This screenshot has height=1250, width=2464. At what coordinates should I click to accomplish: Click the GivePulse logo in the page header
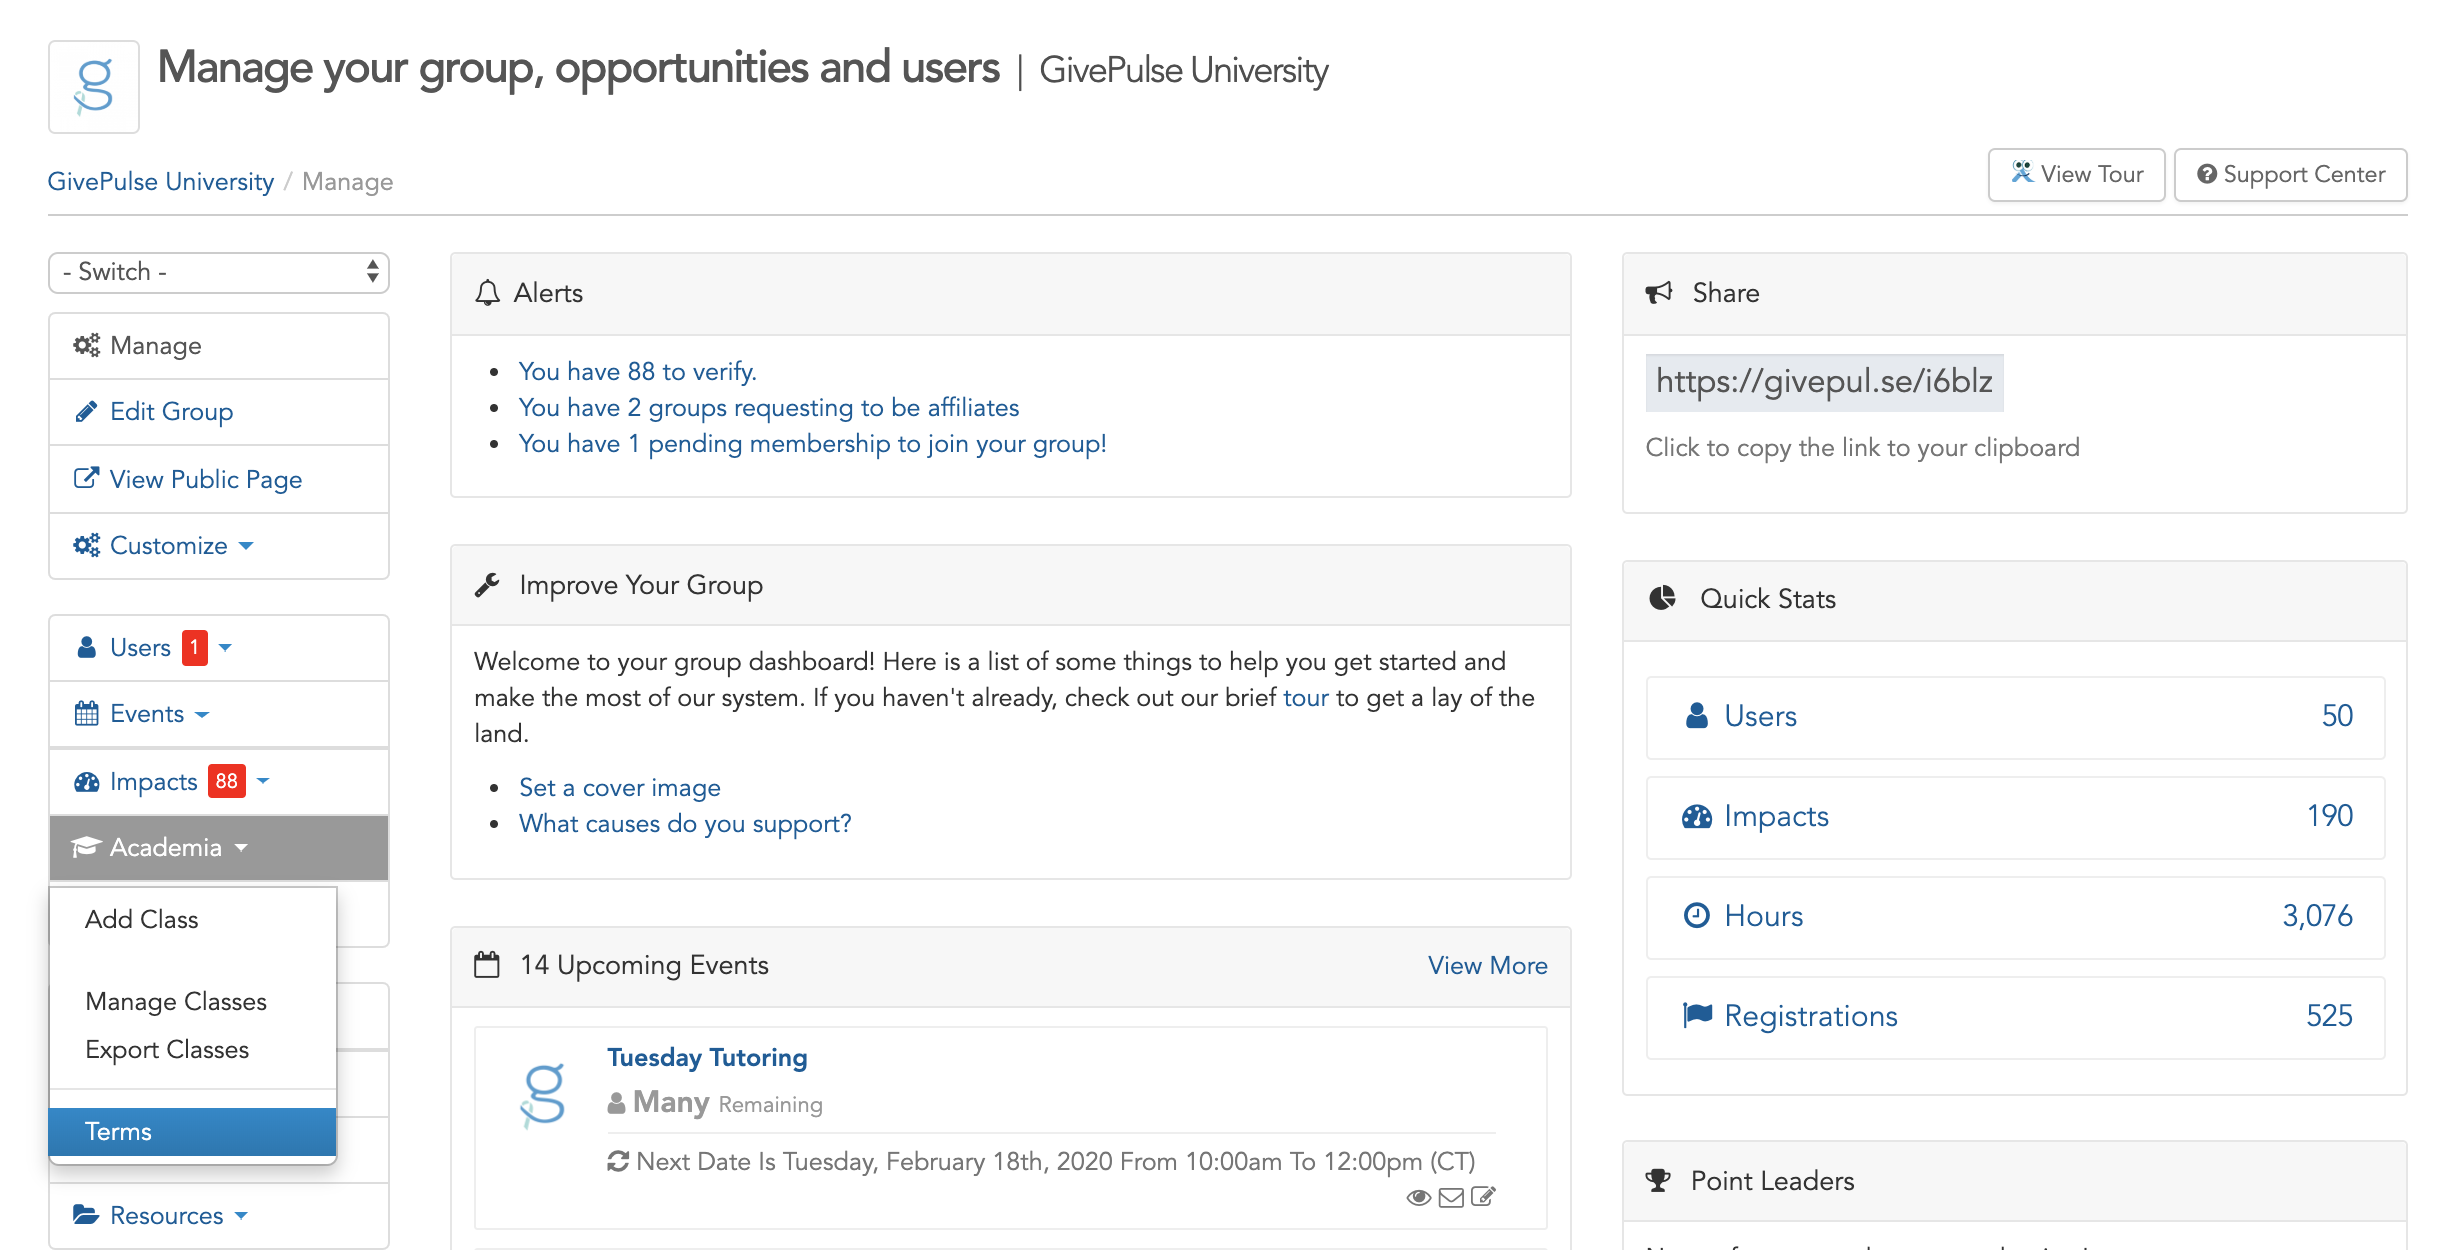pyautogui.click(x=94, y=87)
